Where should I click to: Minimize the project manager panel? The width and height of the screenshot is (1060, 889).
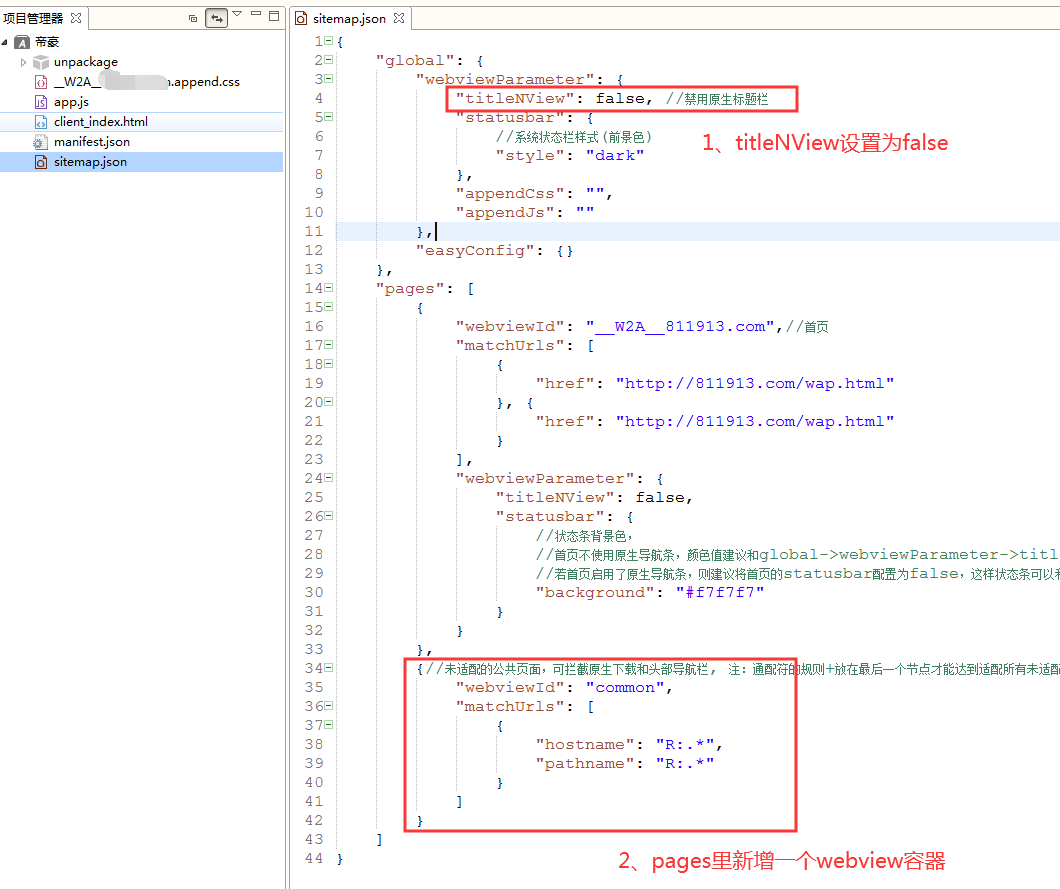point(256,14)
